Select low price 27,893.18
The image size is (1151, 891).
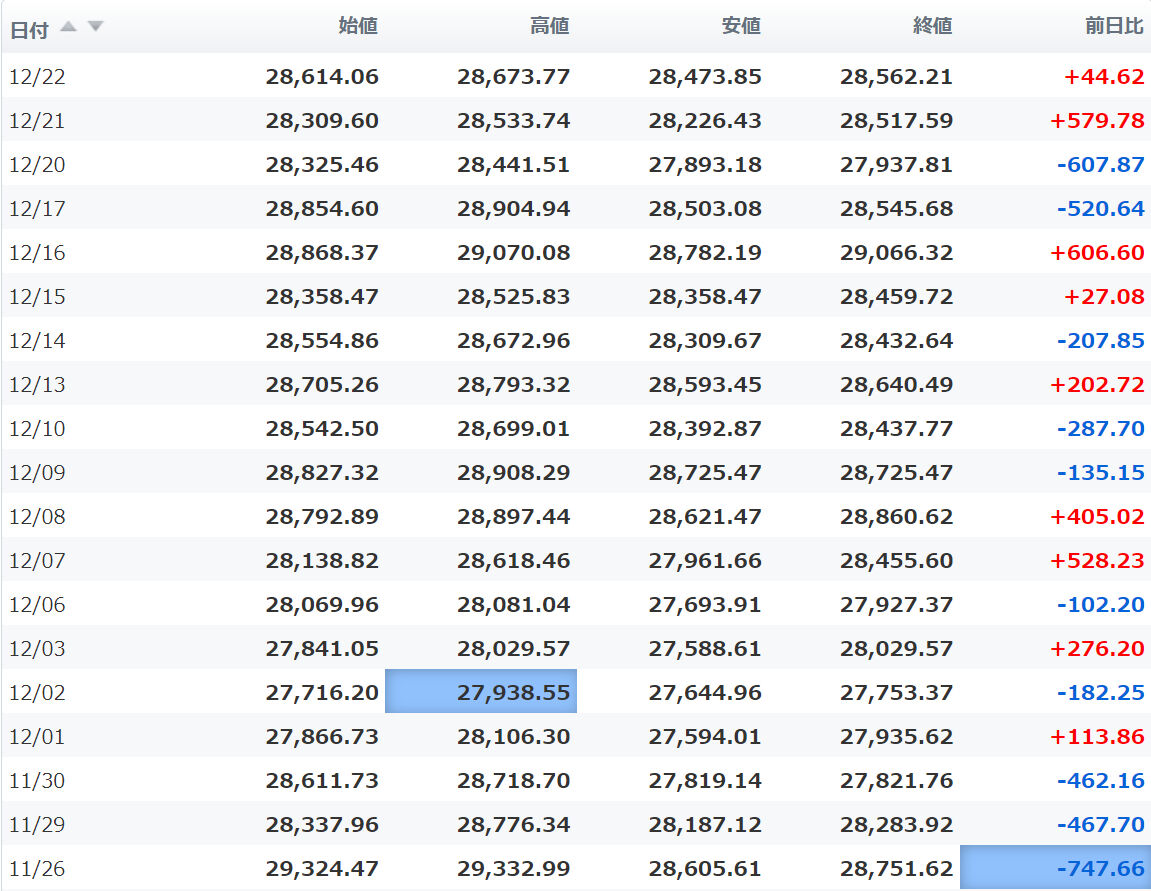point(705,164)
